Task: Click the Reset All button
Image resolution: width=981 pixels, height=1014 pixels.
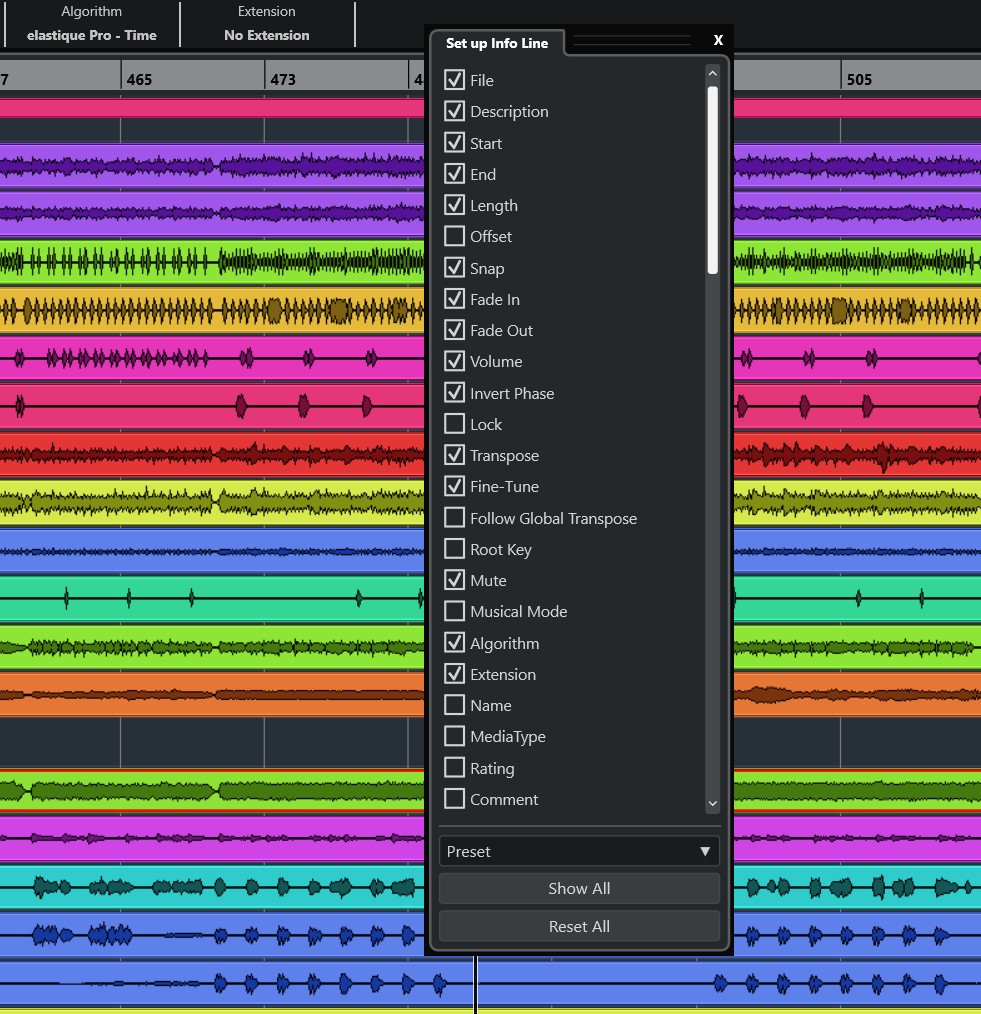Action: [x=579, y=926]
